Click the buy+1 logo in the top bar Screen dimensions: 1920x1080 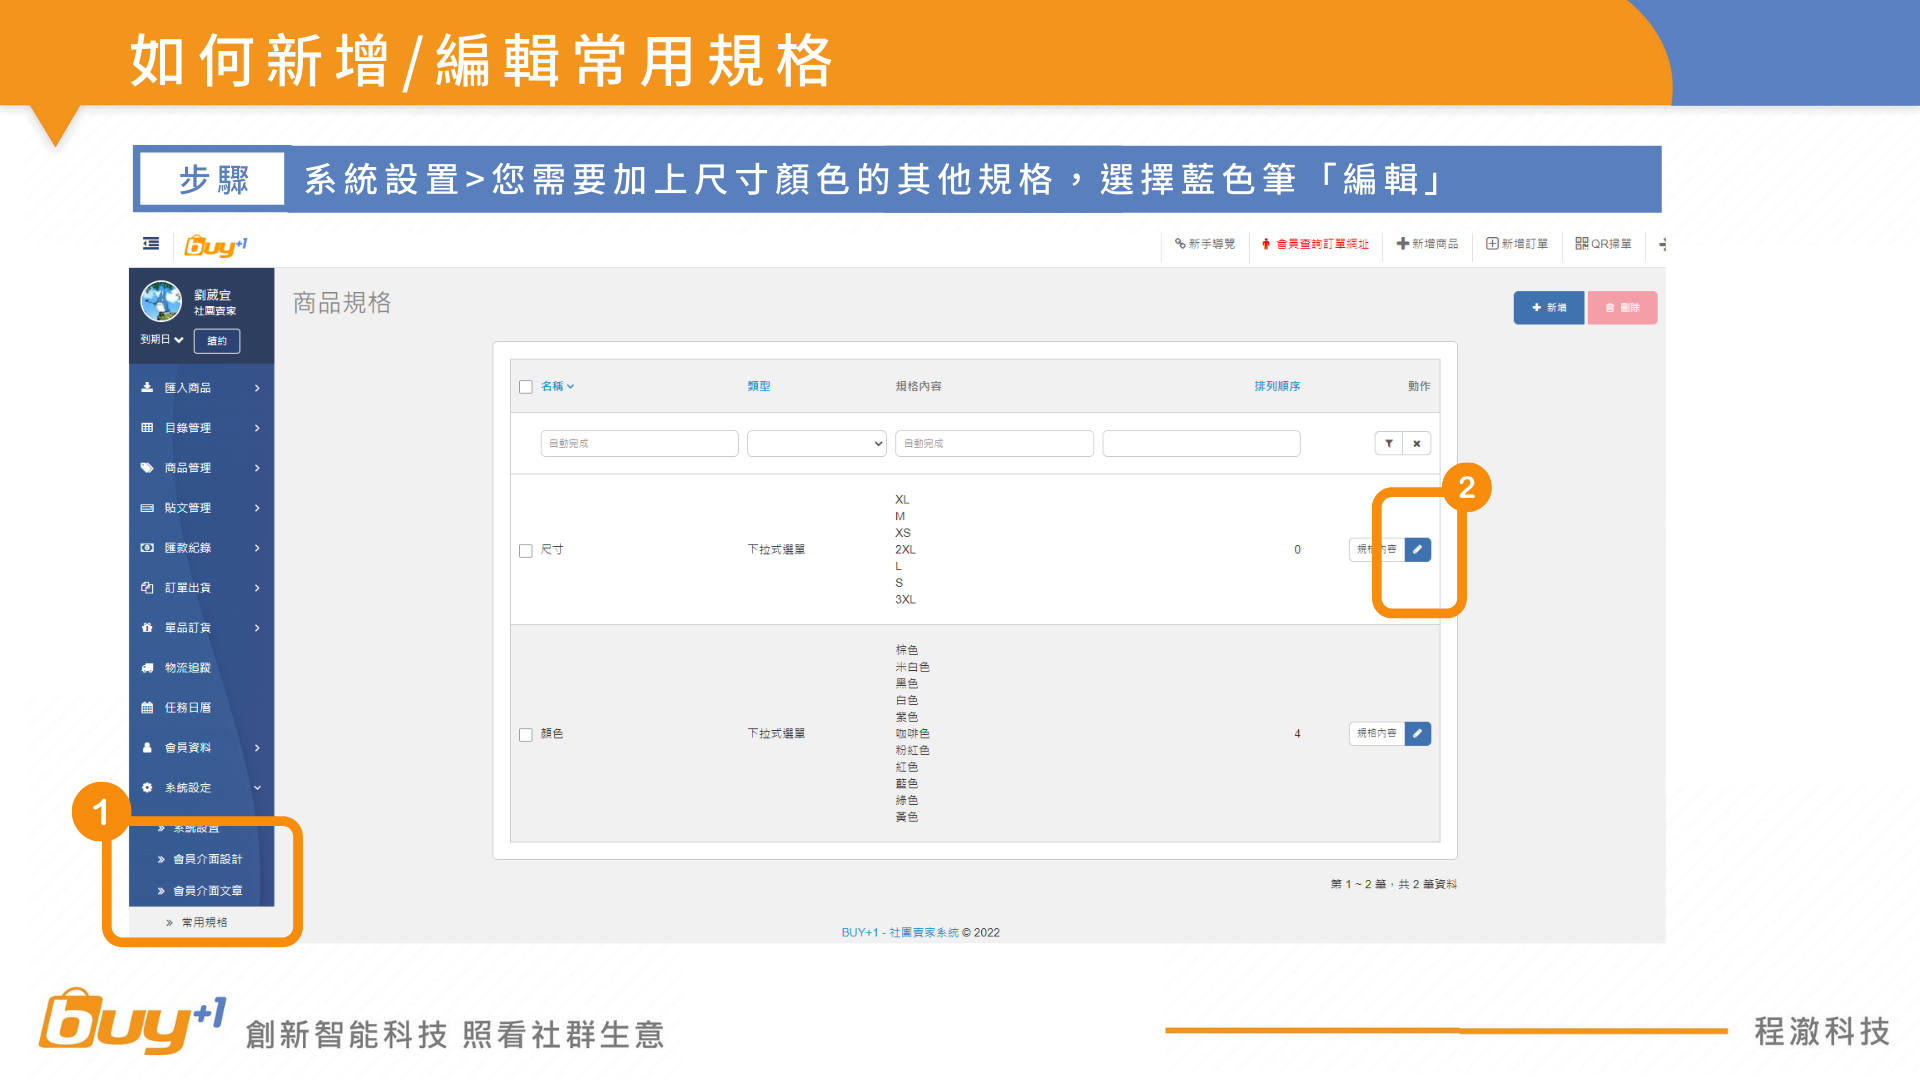215,245
